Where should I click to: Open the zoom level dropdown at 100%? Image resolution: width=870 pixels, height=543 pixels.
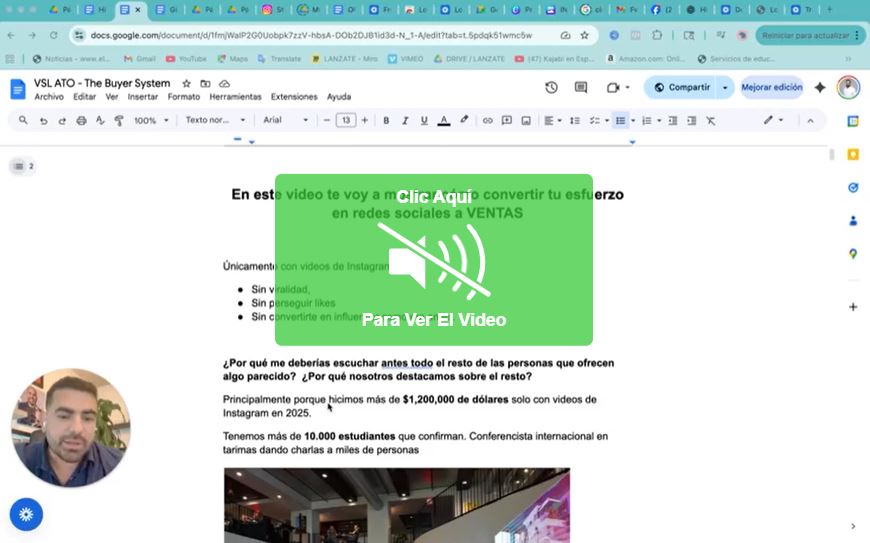pos(151,120)
